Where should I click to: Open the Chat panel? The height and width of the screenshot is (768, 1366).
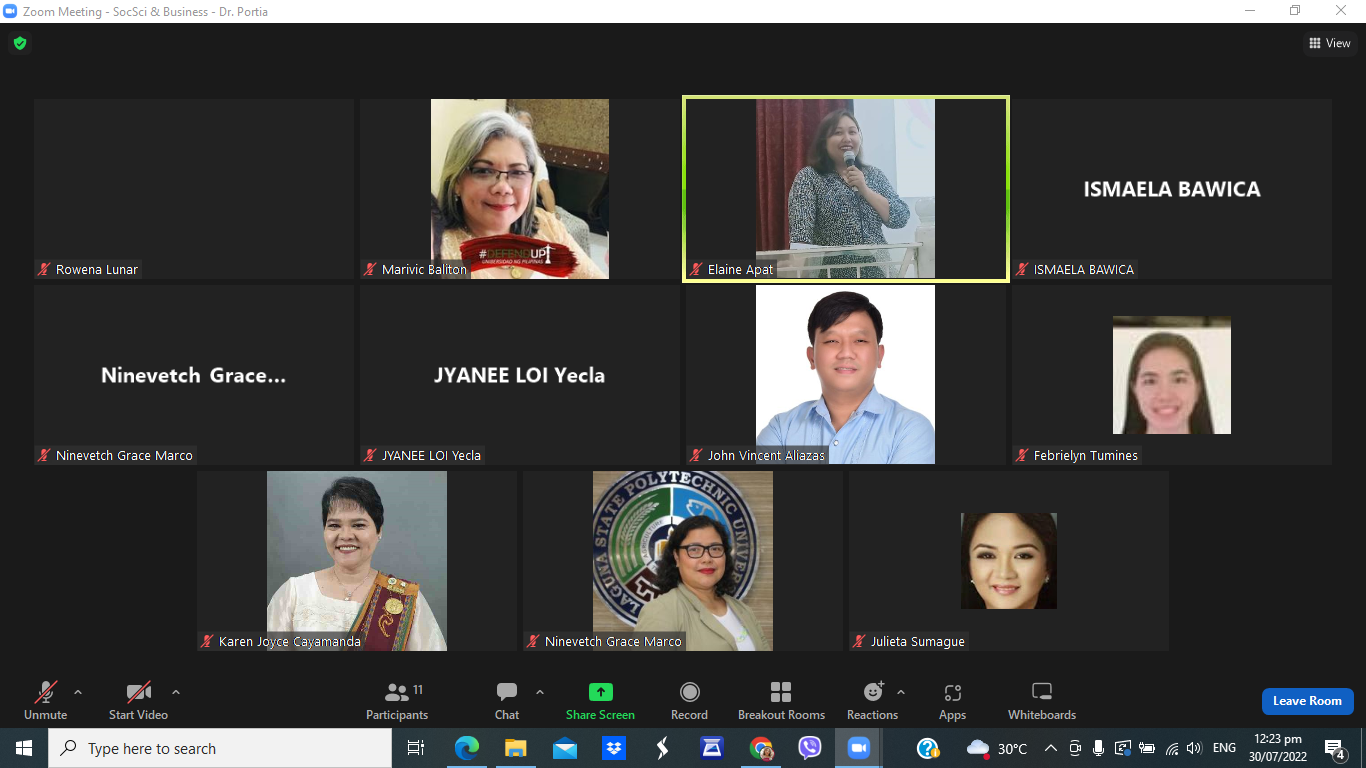click(x=507, y=701)
